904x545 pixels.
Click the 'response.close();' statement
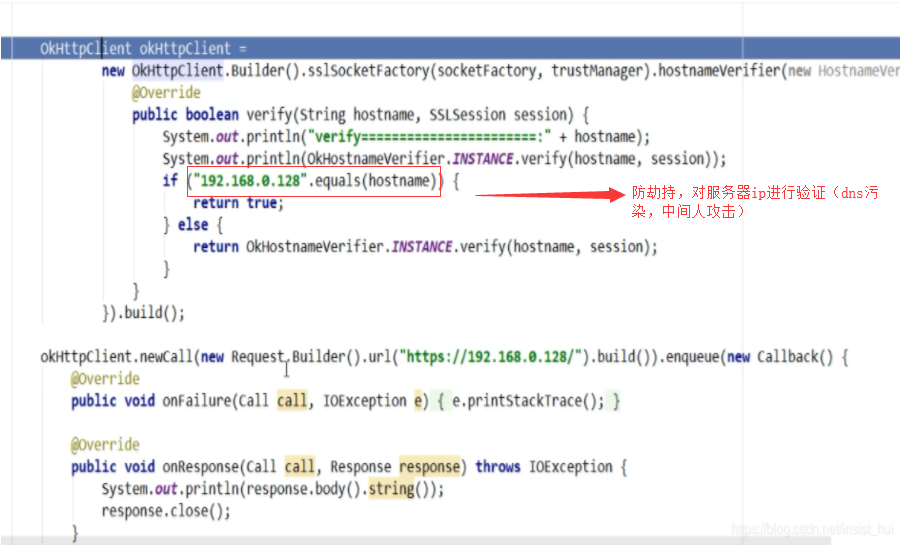(165, 510)
